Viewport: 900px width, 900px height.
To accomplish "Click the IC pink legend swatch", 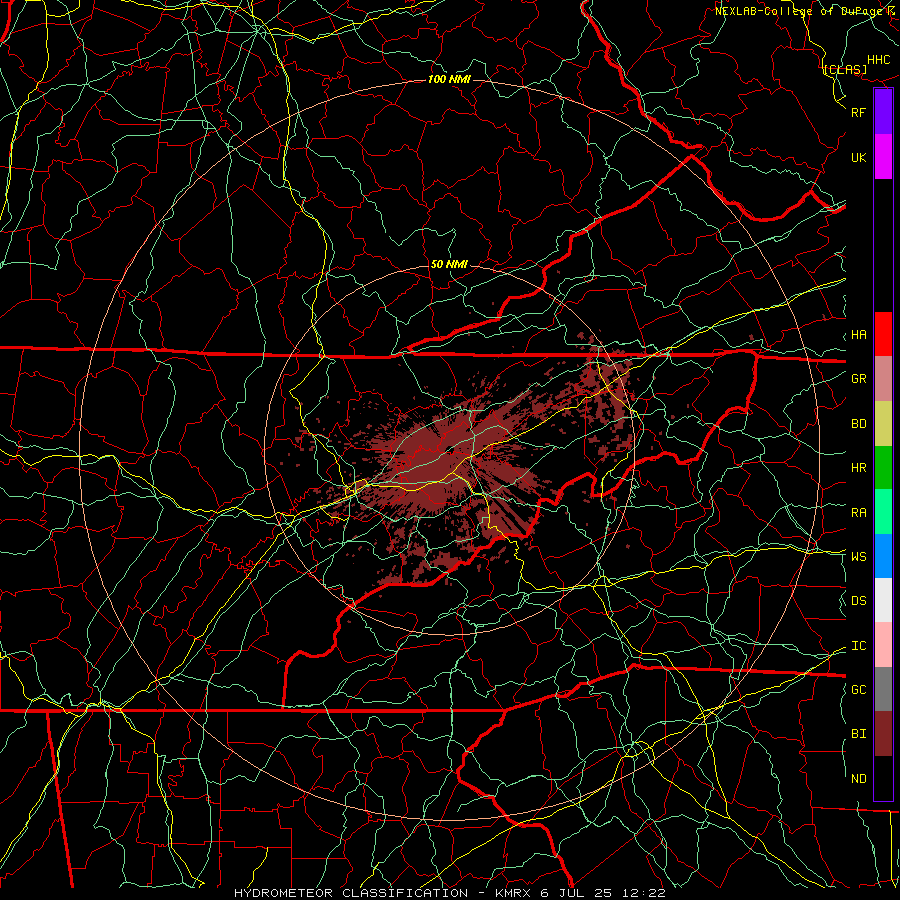I will point(883,645).
